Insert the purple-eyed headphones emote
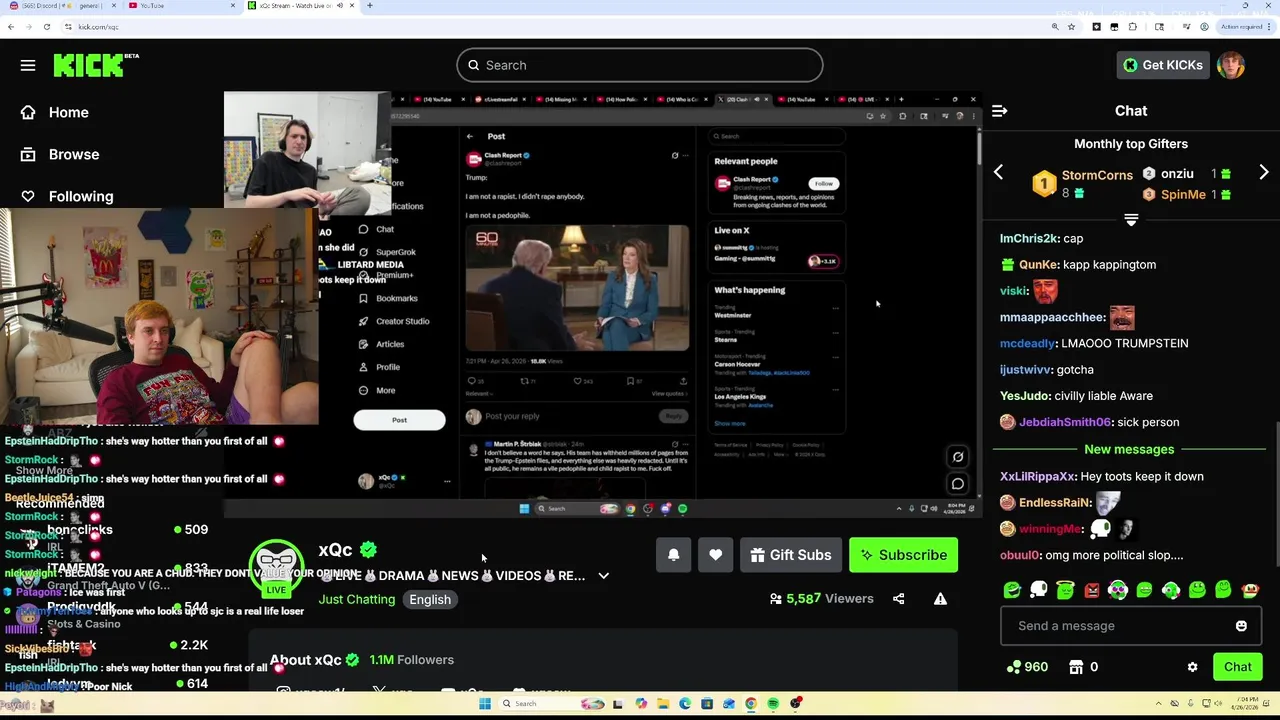Screen dimensions: 1280x720 pos(1118,590)
